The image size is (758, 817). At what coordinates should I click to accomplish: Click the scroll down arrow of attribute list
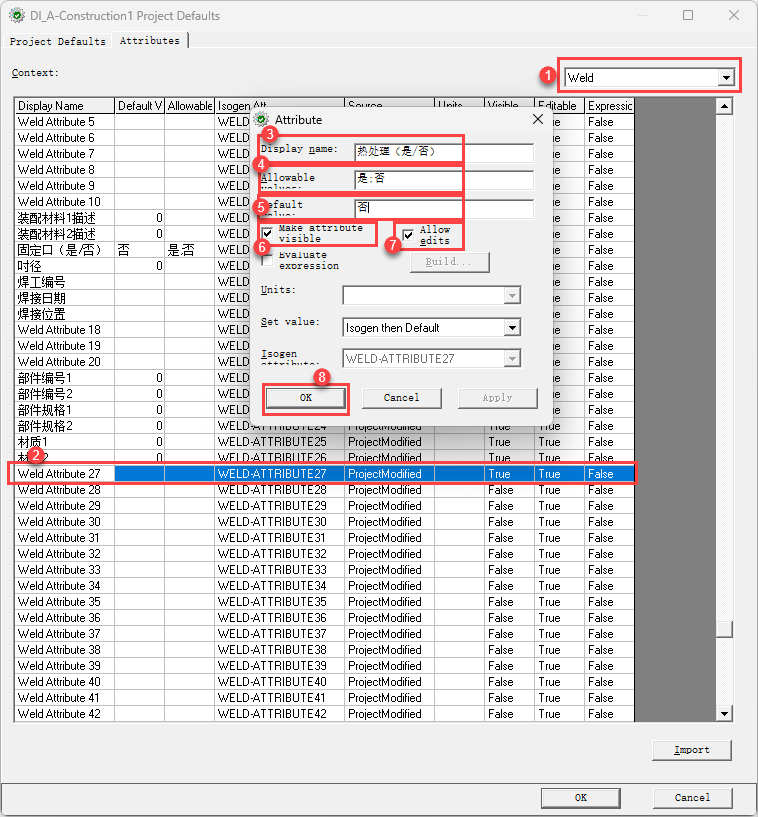coord(726,714)
